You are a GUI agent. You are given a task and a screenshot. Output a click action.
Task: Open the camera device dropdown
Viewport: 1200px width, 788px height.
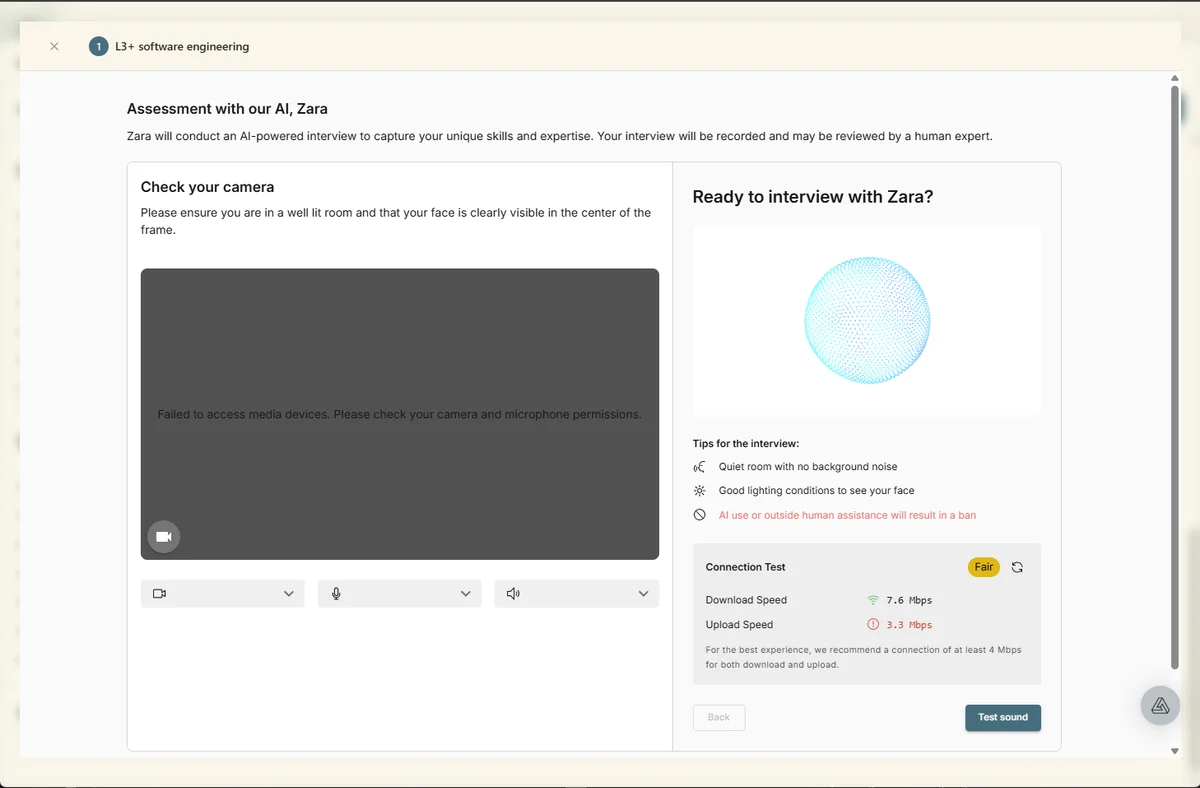(x=222, y=594)
